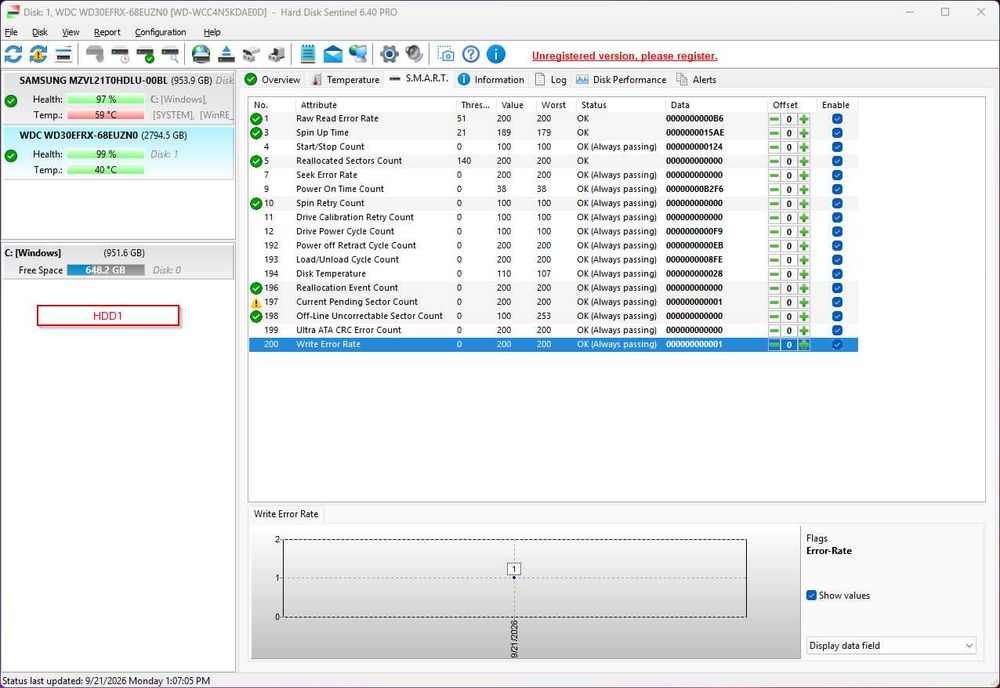Decrease offset for Disk Temperature row
Viewport: 1000px width, 688px height.
[774, 274]
